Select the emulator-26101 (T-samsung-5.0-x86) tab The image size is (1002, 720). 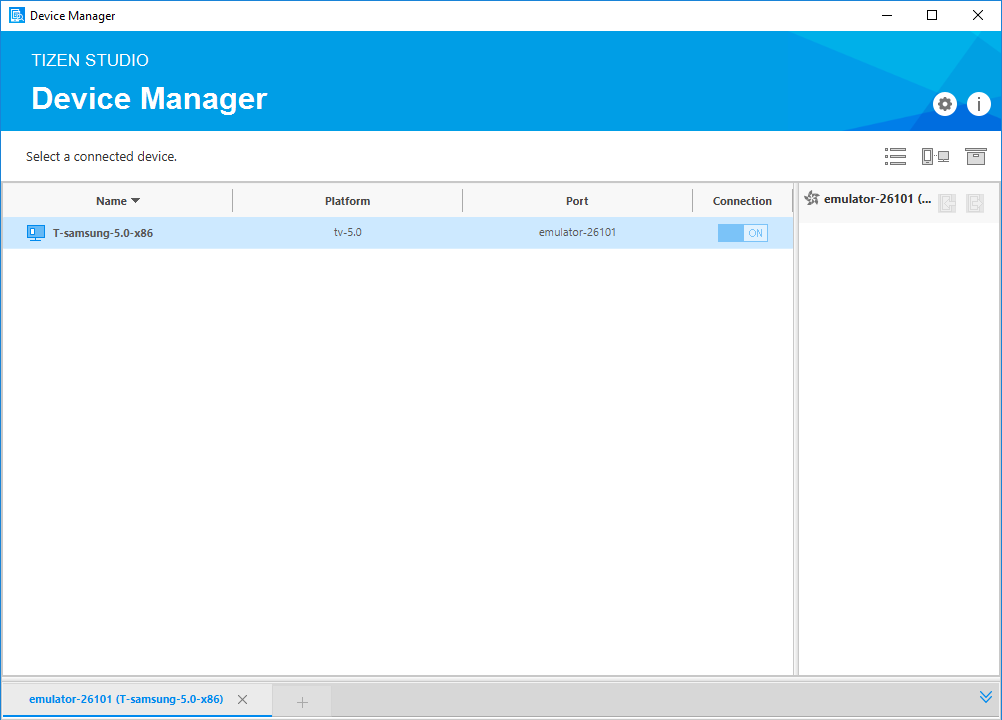pos(126,699)
